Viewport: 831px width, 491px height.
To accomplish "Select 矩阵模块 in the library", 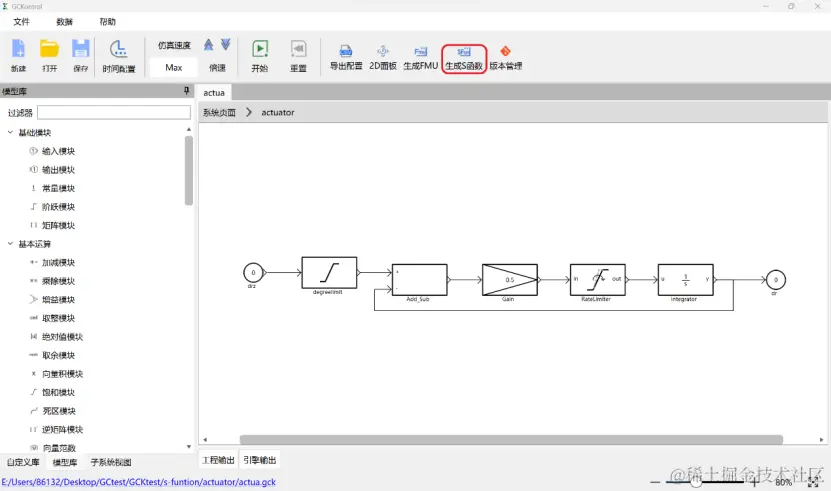I will 58,225.
